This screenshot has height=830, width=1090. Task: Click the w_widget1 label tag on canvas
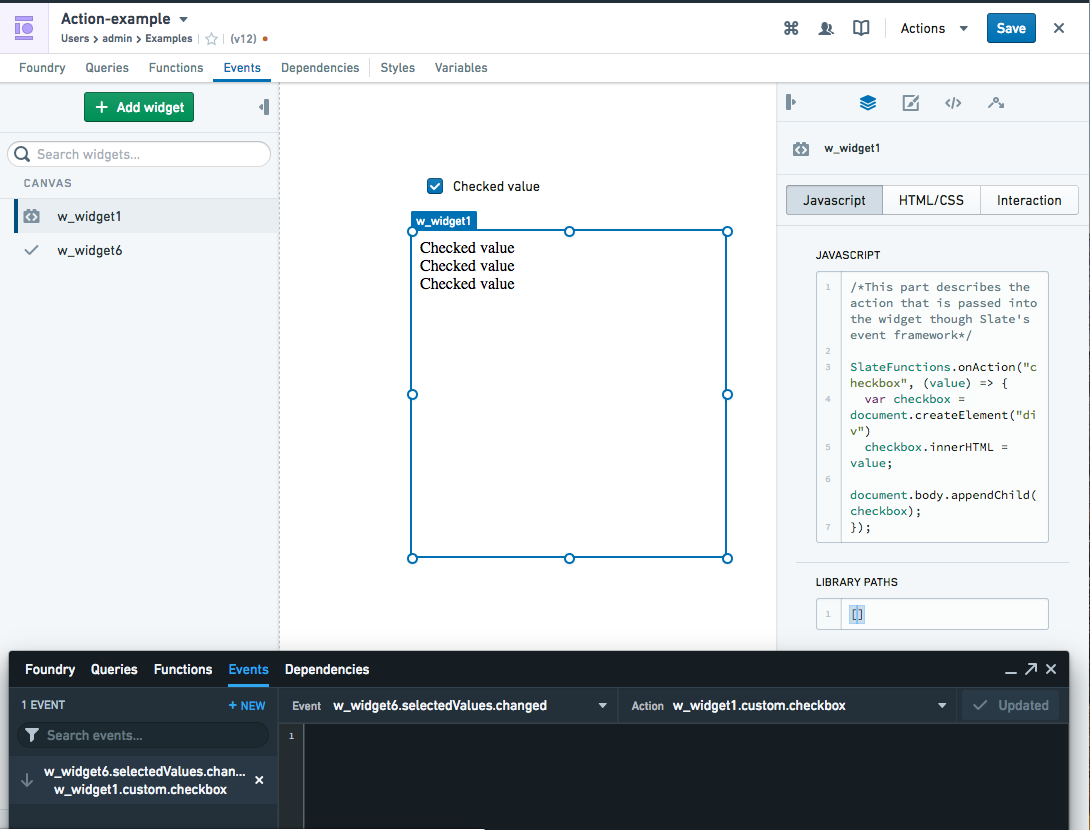click(444, 221)
